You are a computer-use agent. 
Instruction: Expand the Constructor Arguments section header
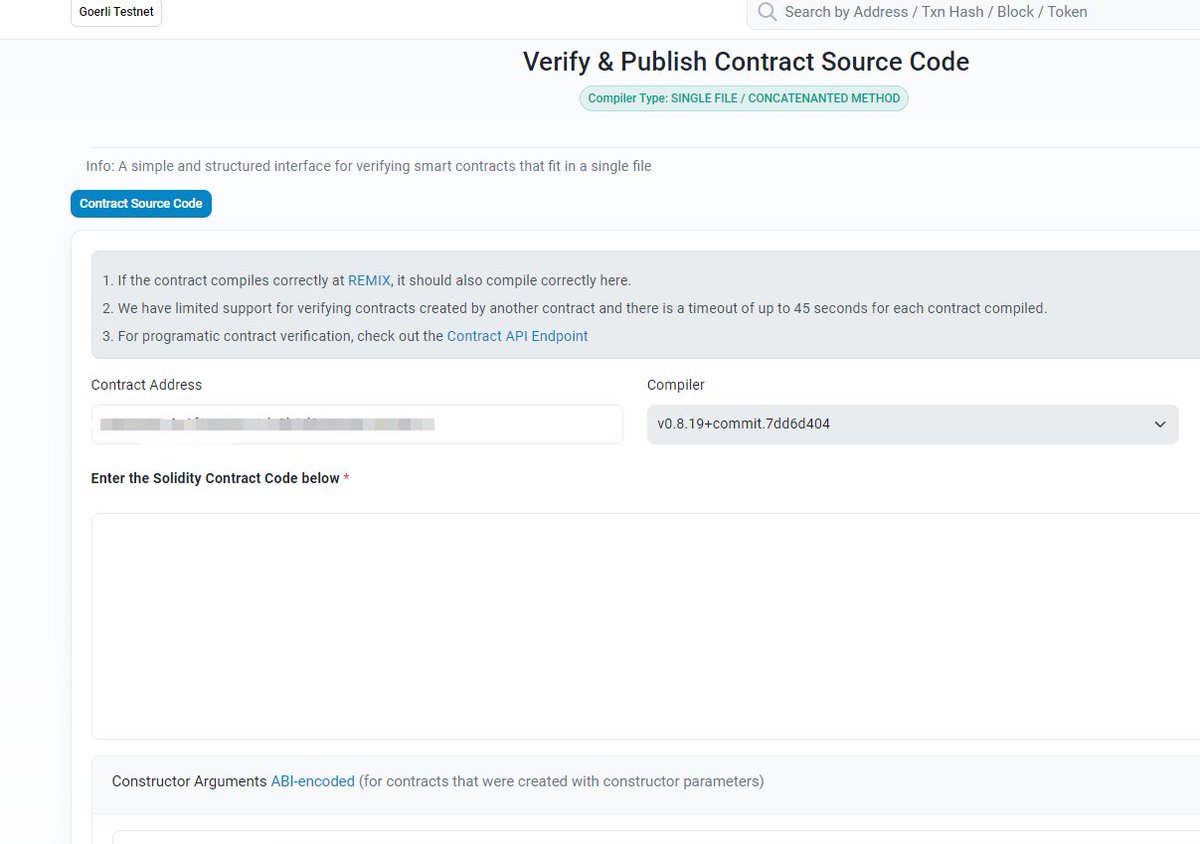[x=645, y=781]
